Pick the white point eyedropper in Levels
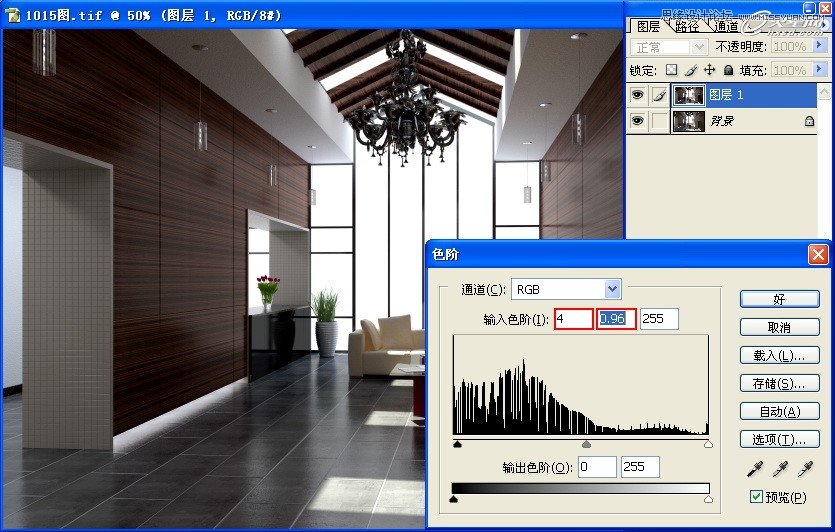 click(805, 469)
